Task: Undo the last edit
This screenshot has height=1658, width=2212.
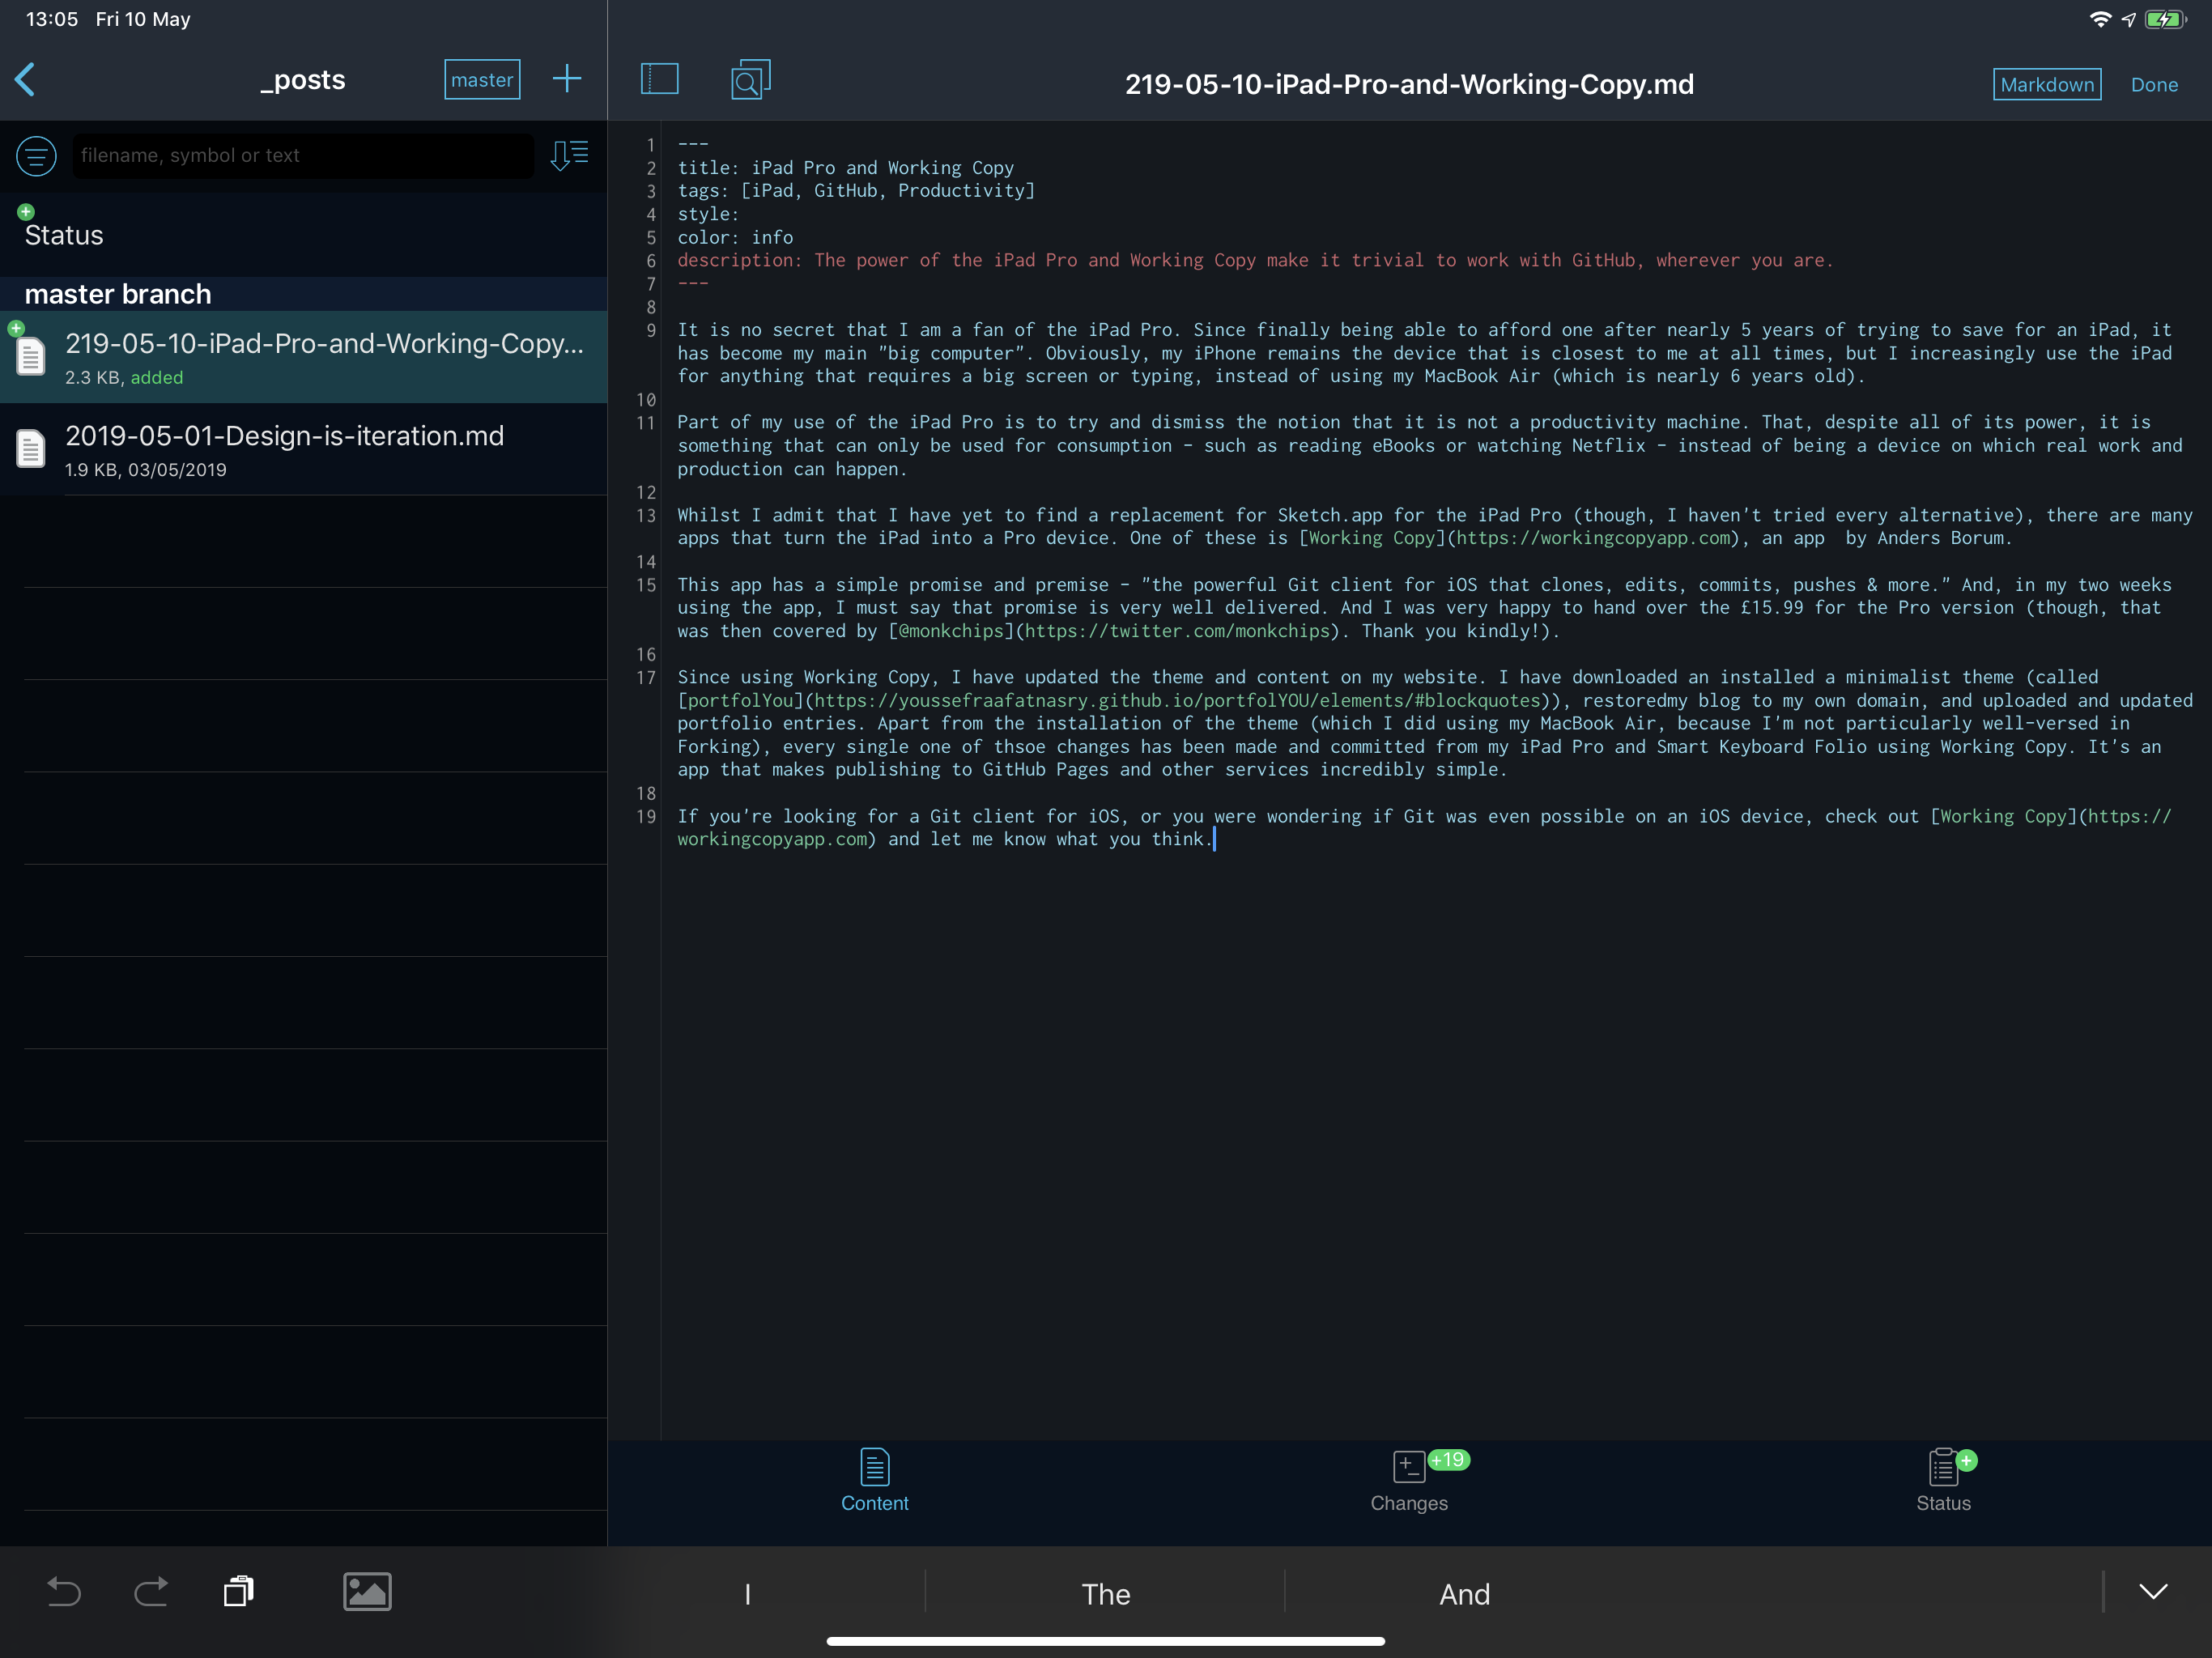Action: pyautogui.click(x=63, y=1591)
